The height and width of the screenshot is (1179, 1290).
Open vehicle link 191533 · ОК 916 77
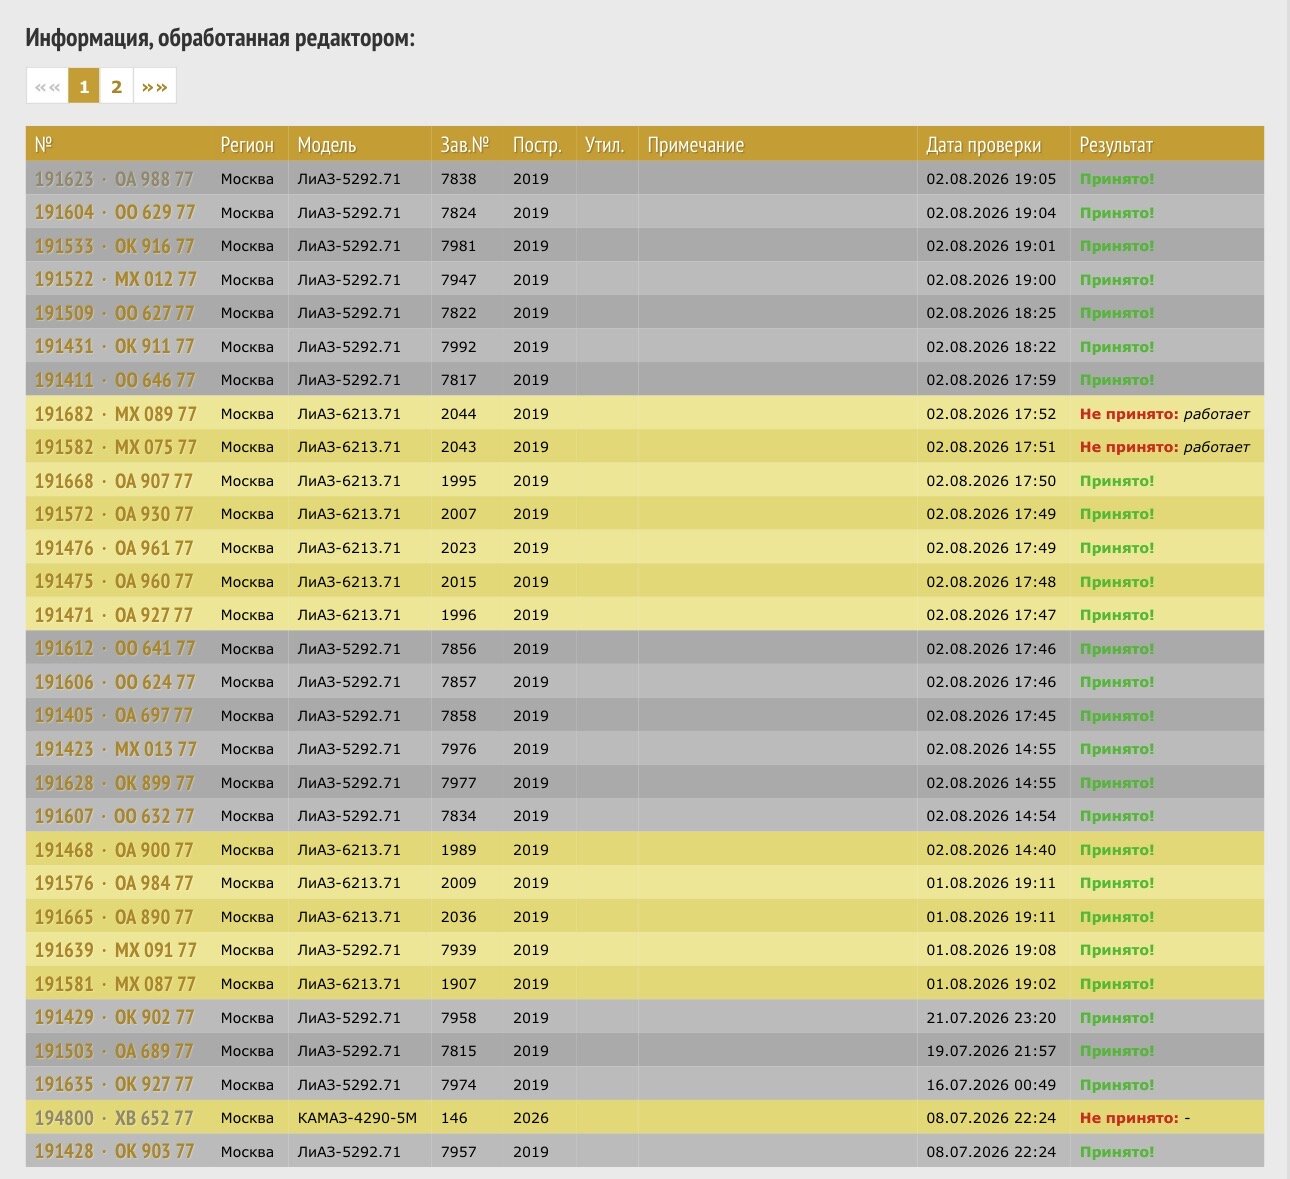pyautogui.click(x=115, y=246)
